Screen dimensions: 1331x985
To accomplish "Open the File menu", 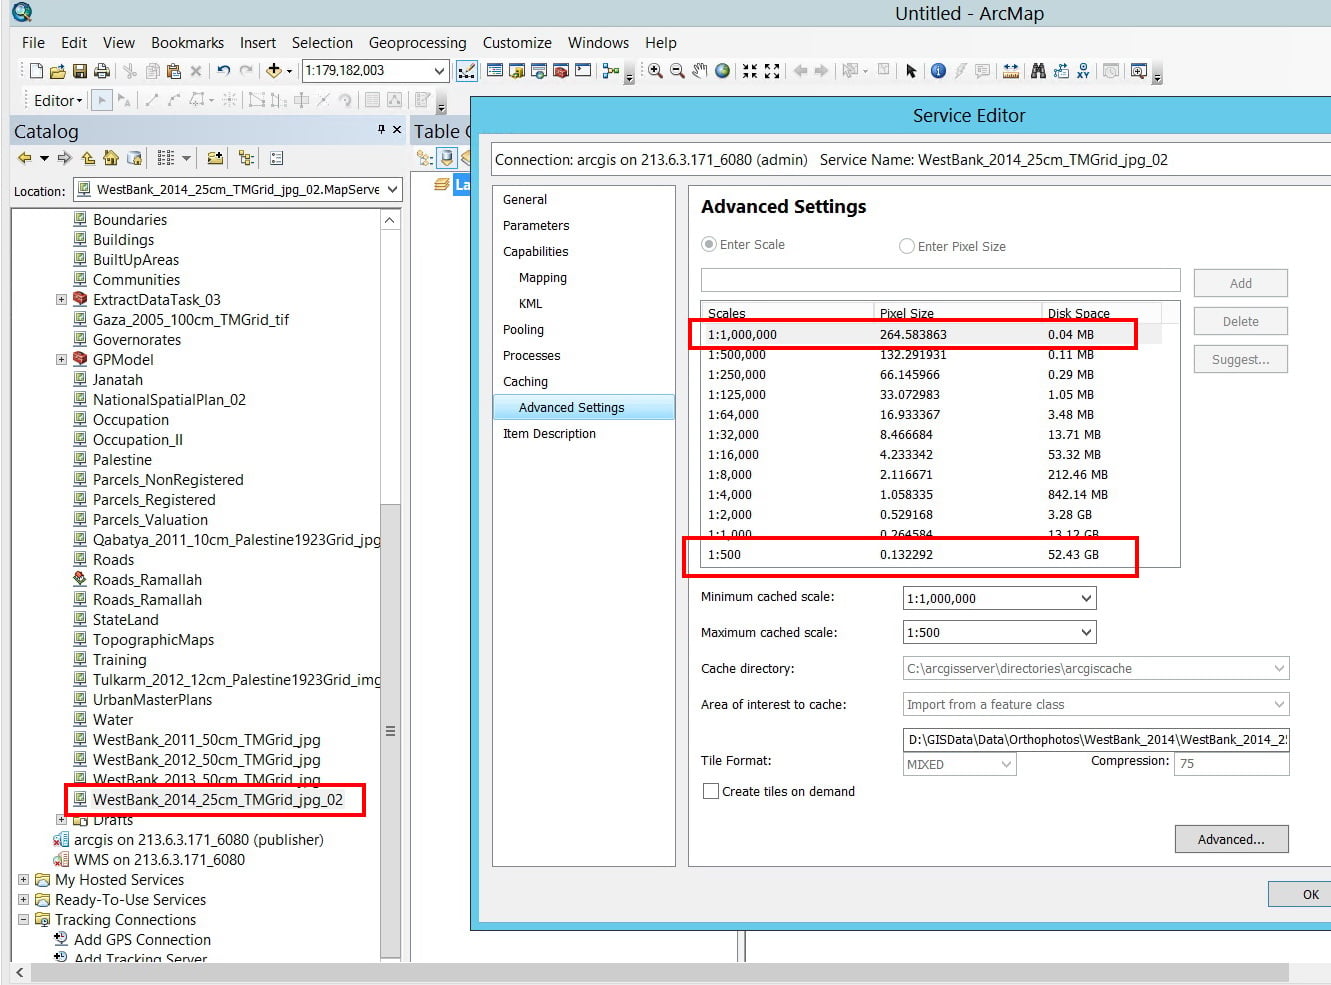I will click(x=33, y=43).
